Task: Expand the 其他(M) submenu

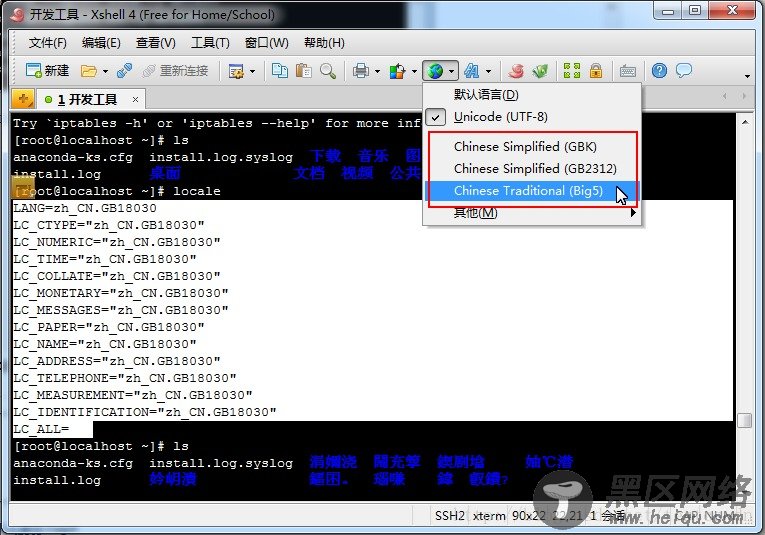Action: click(532, 213)
